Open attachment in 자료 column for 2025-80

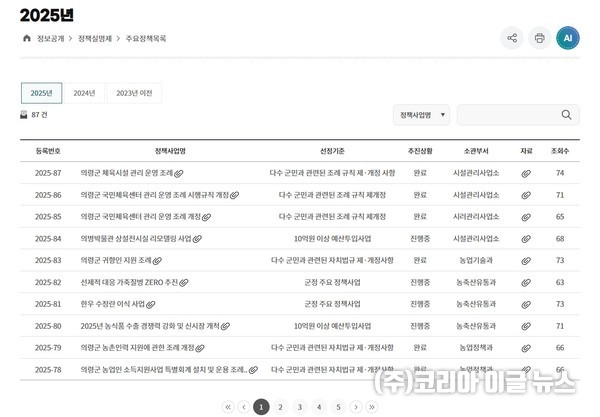point(526,326)
